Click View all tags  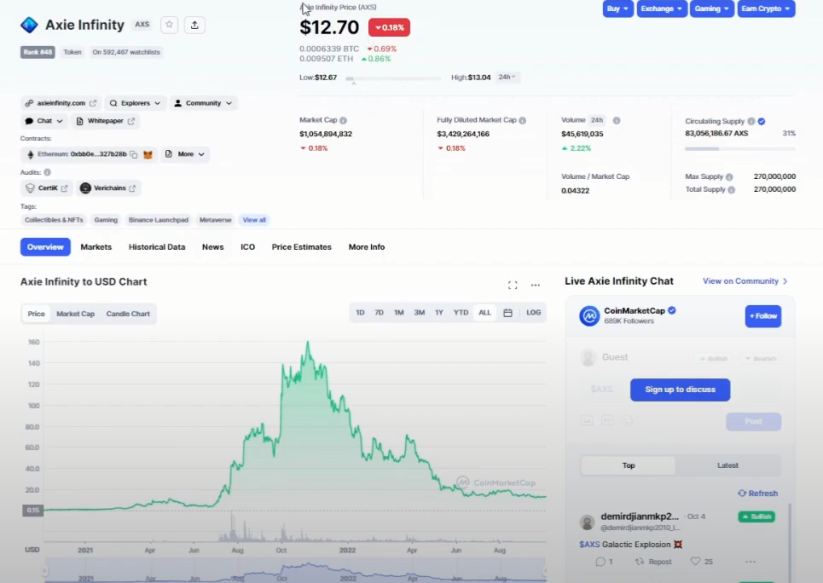254,220
